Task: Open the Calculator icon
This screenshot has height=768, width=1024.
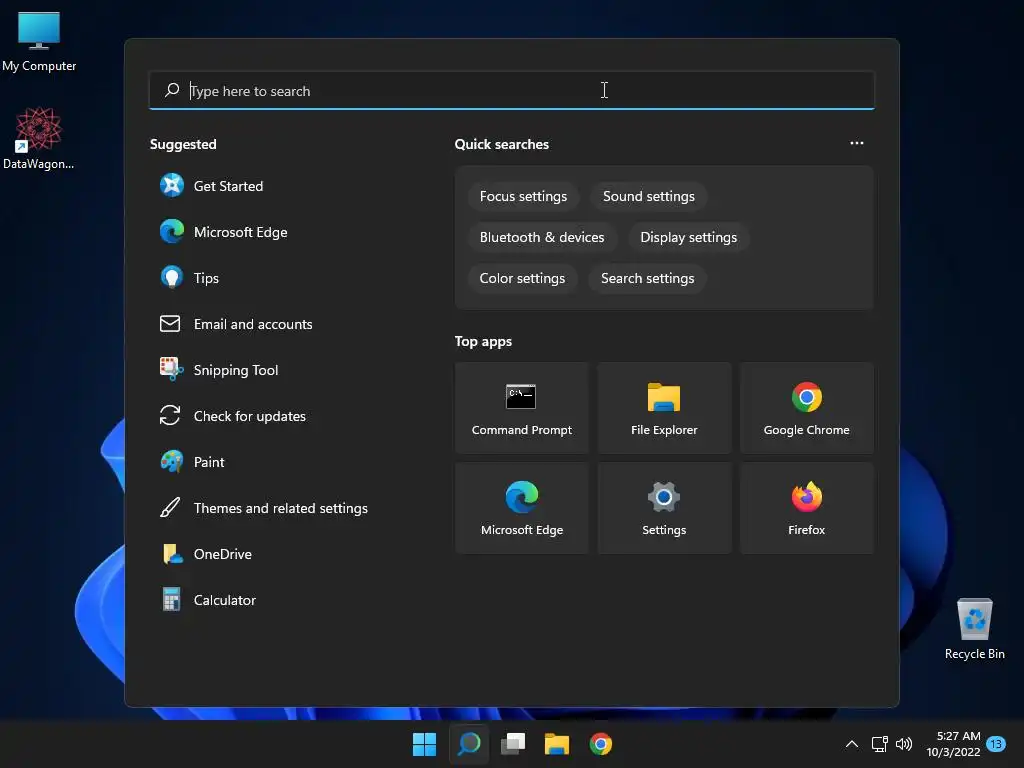Action: [171, 600]
